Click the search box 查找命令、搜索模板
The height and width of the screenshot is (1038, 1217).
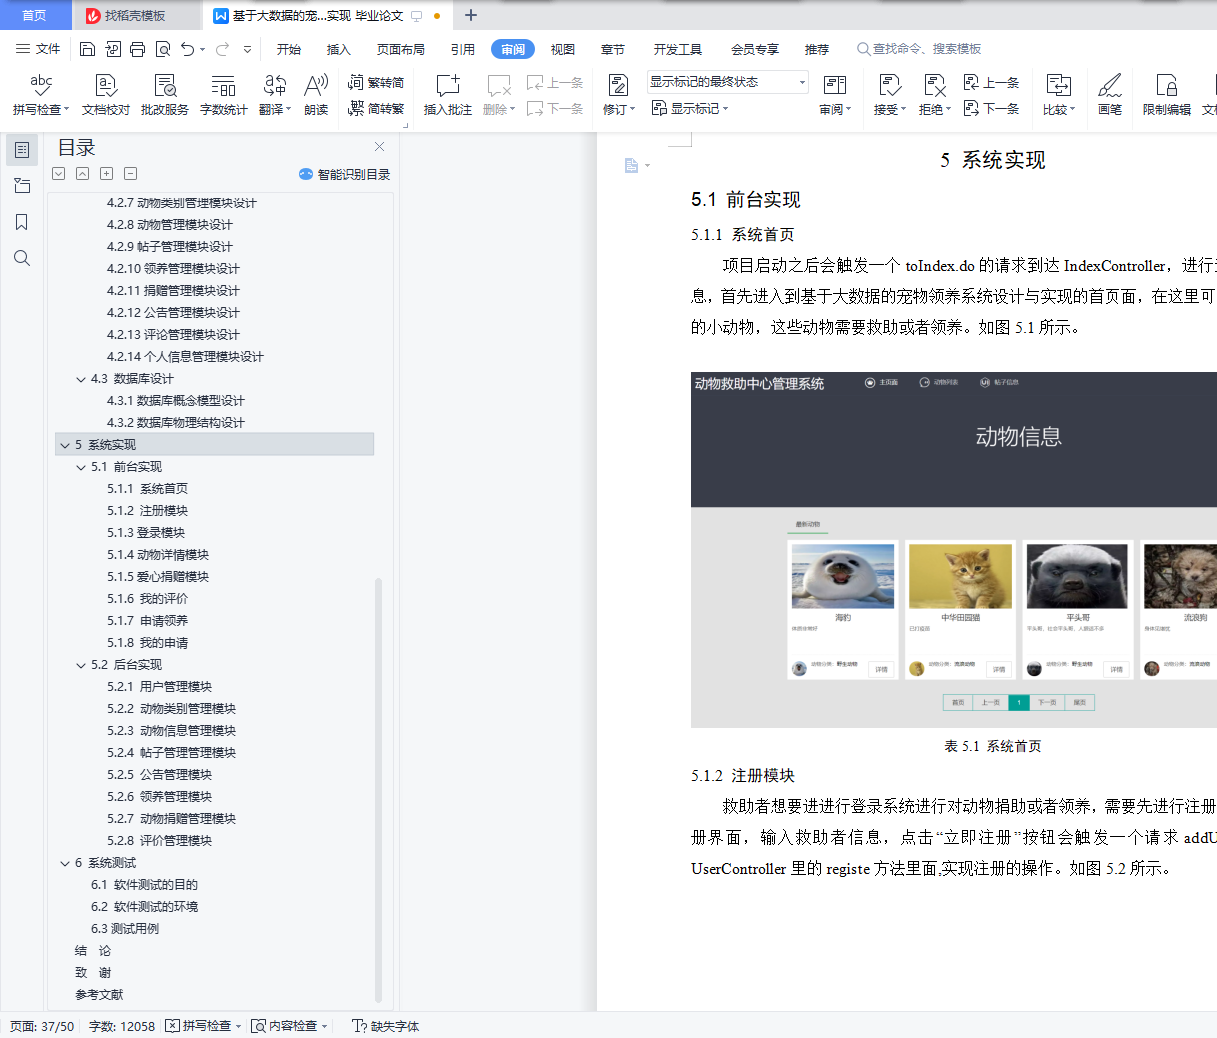click(919, 49)
